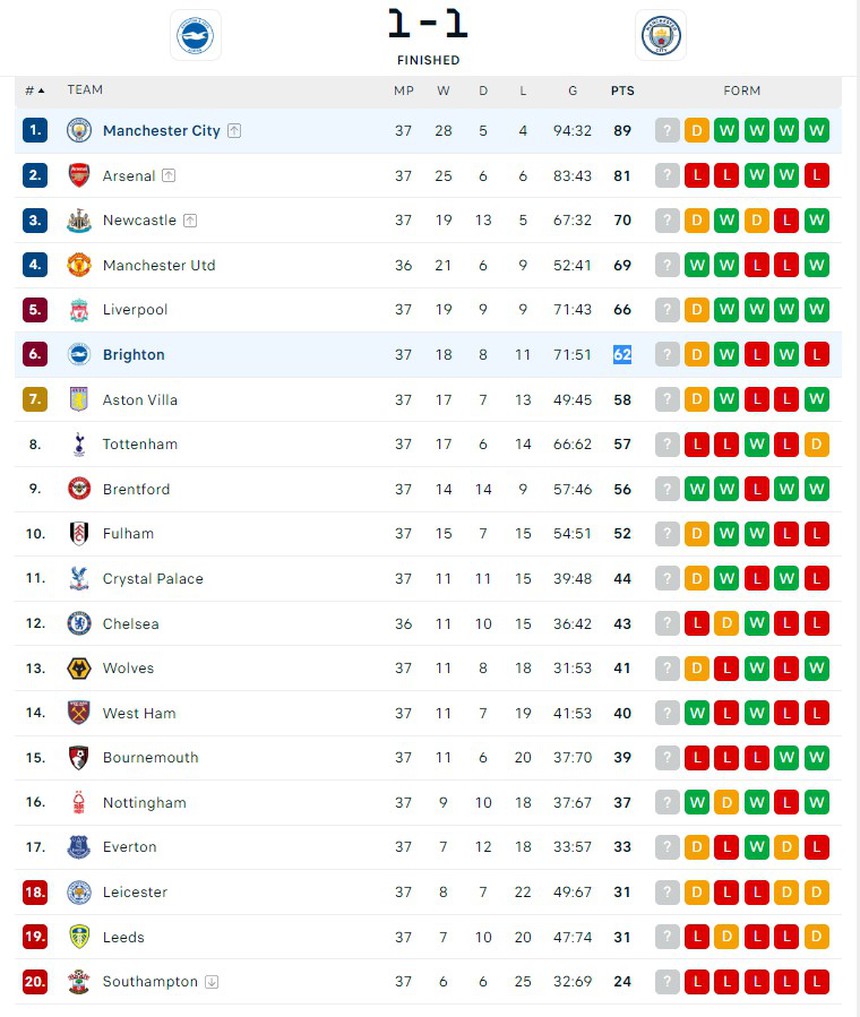
Task: Click Leicester's red rank 18 badge
Action: pyautogui.click(x=35, y=892)
